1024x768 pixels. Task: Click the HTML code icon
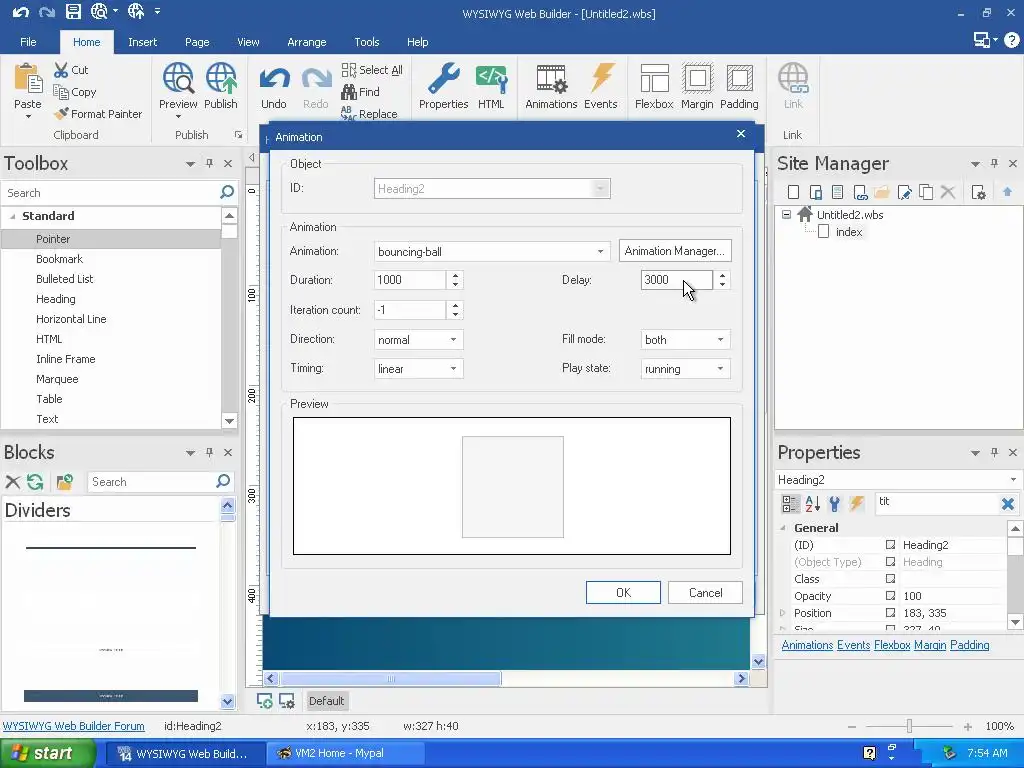coord(491,78)
